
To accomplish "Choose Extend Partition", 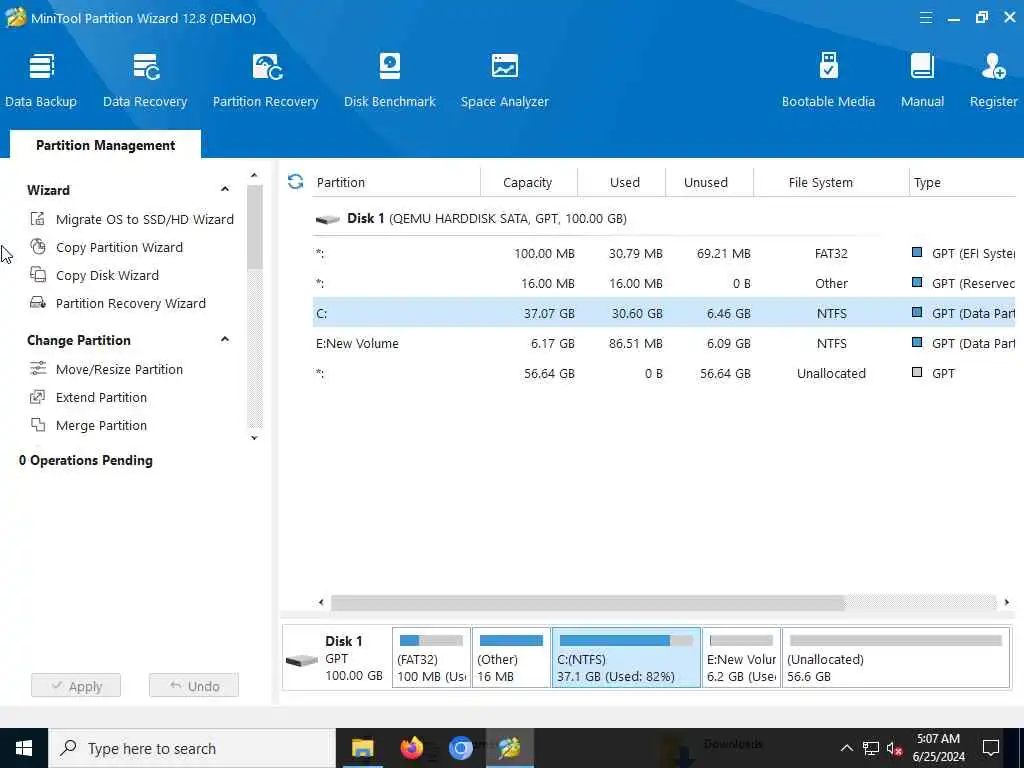I will tap(88, 398).
